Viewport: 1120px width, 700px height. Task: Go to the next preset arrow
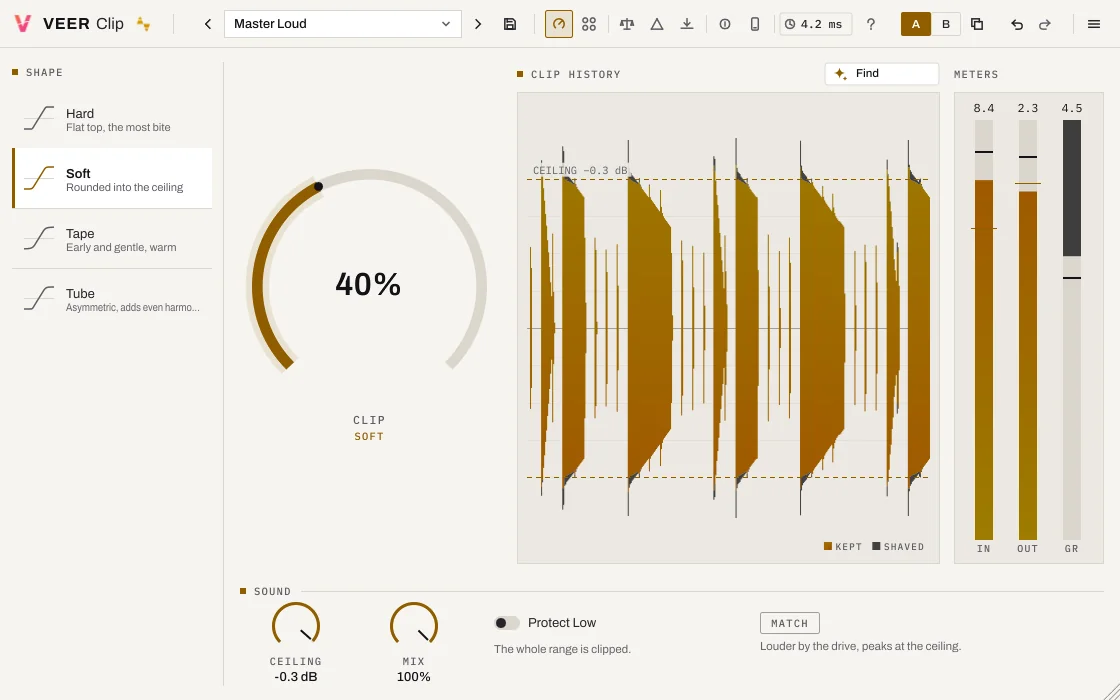[x=478, y=24]
